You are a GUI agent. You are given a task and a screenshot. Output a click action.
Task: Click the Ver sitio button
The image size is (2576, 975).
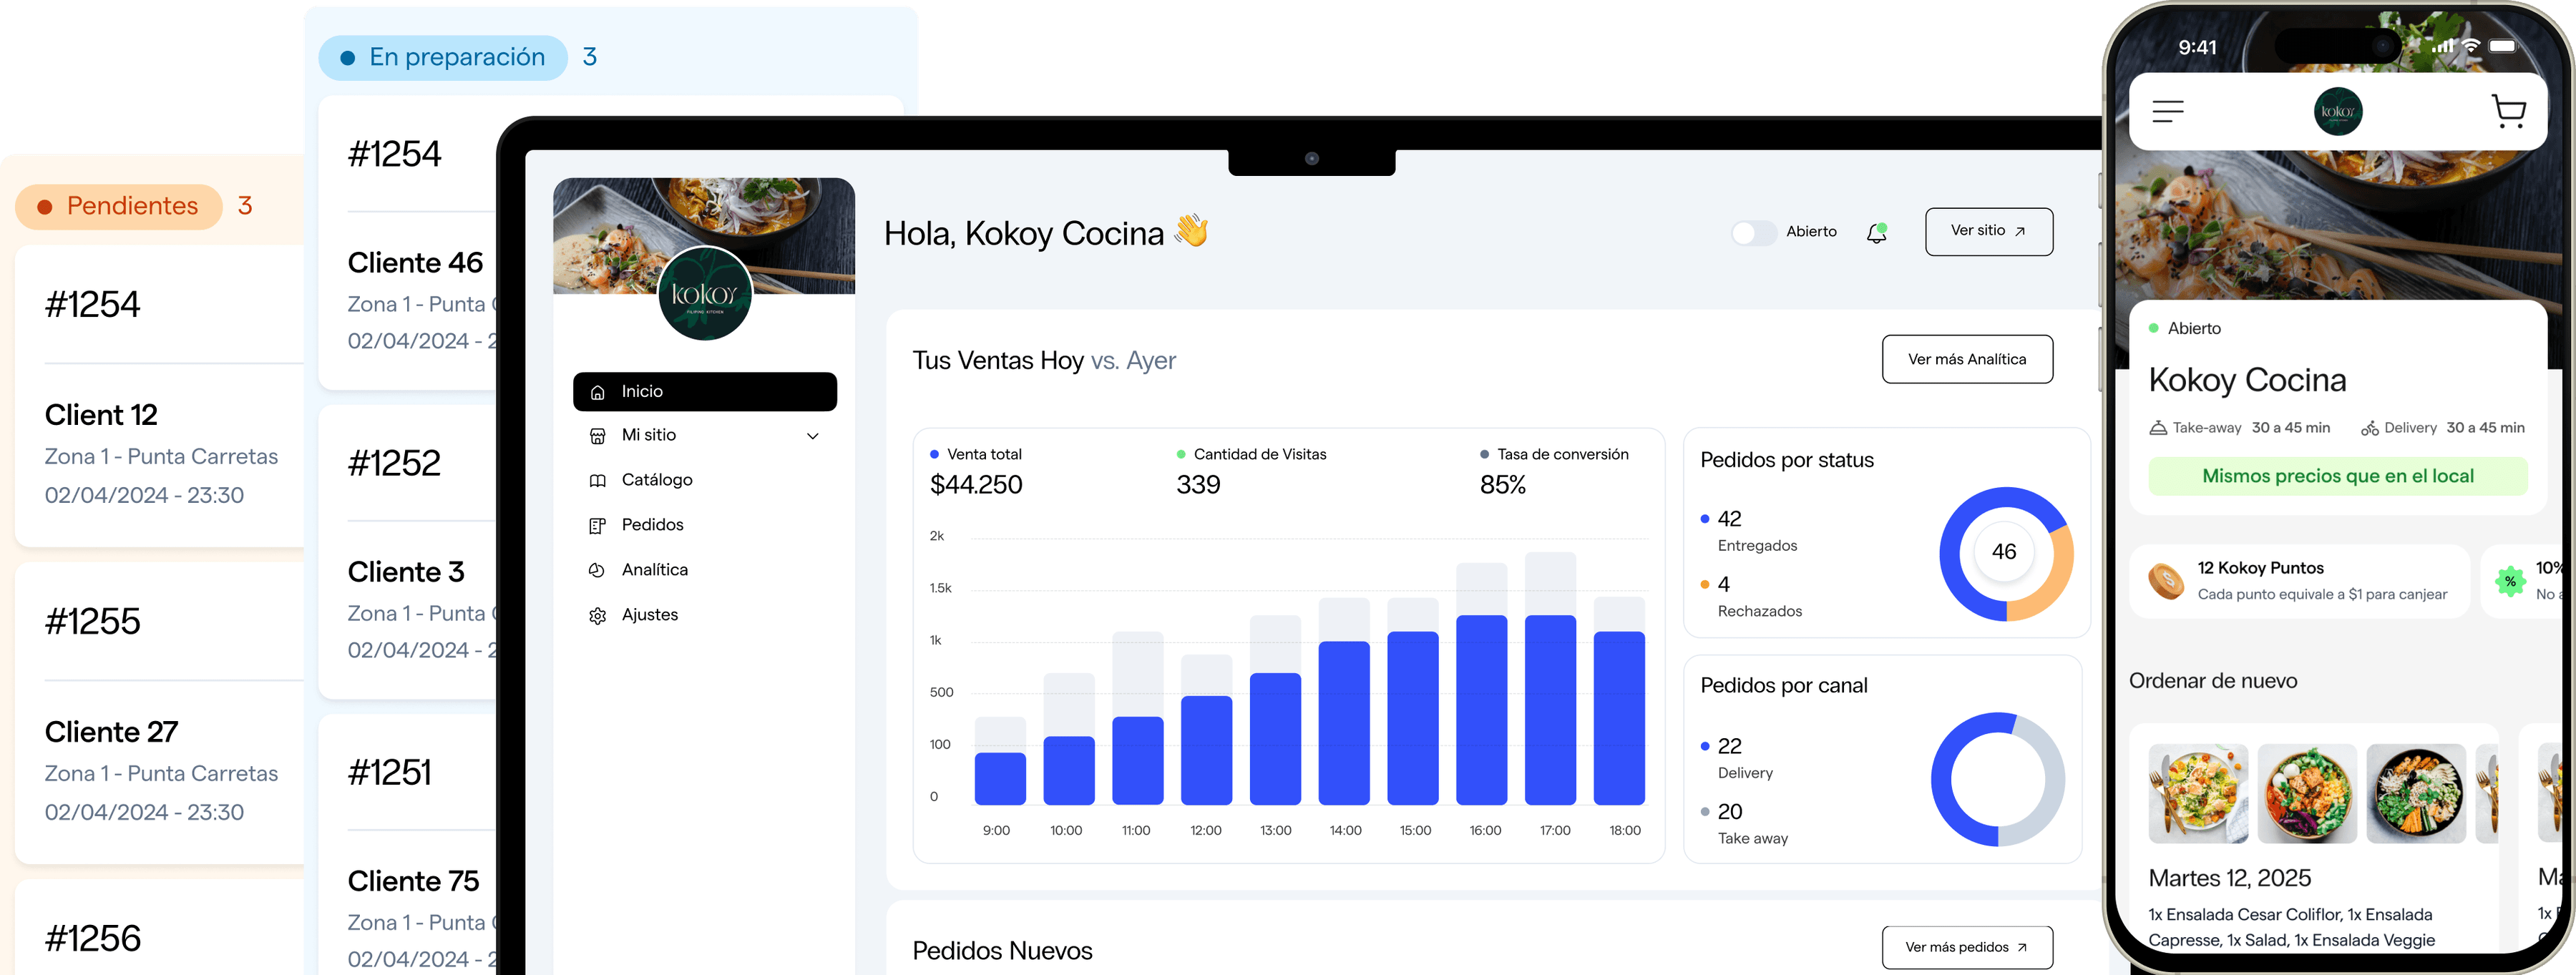[x=1988, y=231]
